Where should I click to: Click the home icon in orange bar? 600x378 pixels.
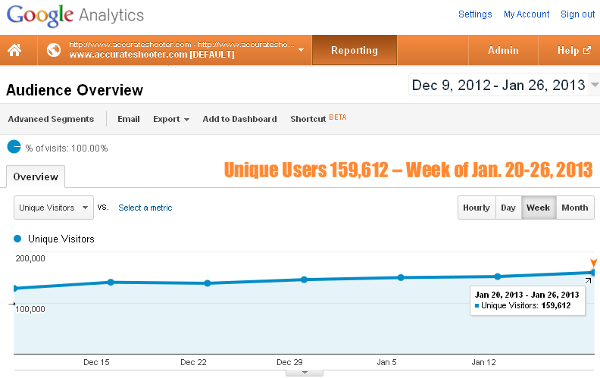[x=15, y=50]
